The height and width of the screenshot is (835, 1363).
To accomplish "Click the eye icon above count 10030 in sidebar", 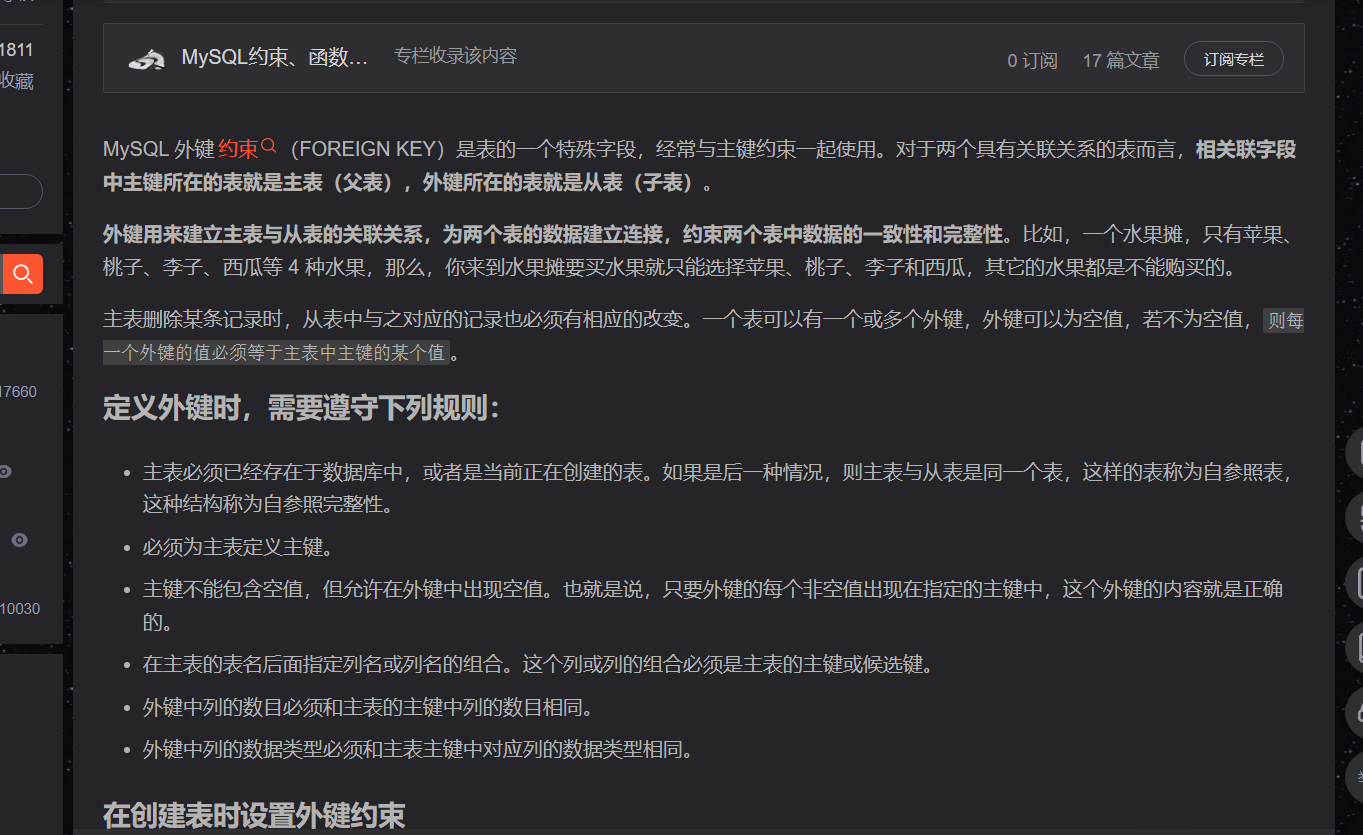I will [19, 540].
